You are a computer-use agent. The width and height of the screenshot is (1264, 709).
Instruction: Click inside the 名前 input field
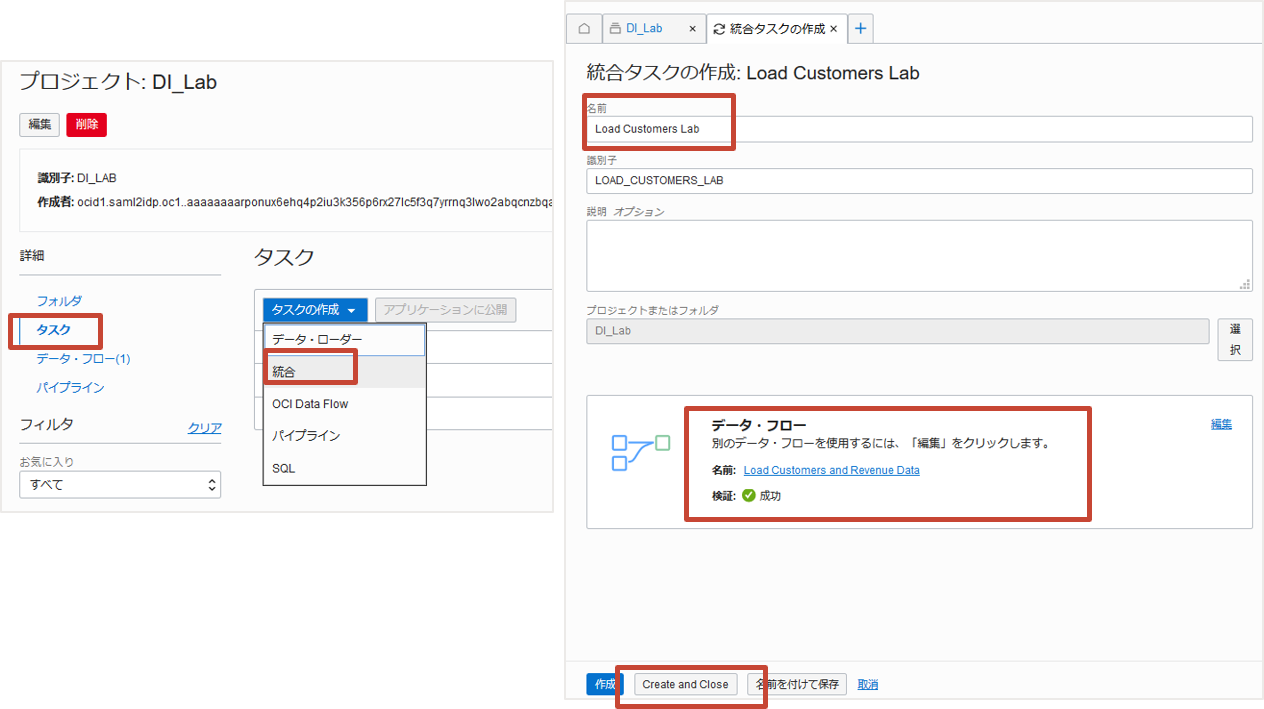coord(900,128)
